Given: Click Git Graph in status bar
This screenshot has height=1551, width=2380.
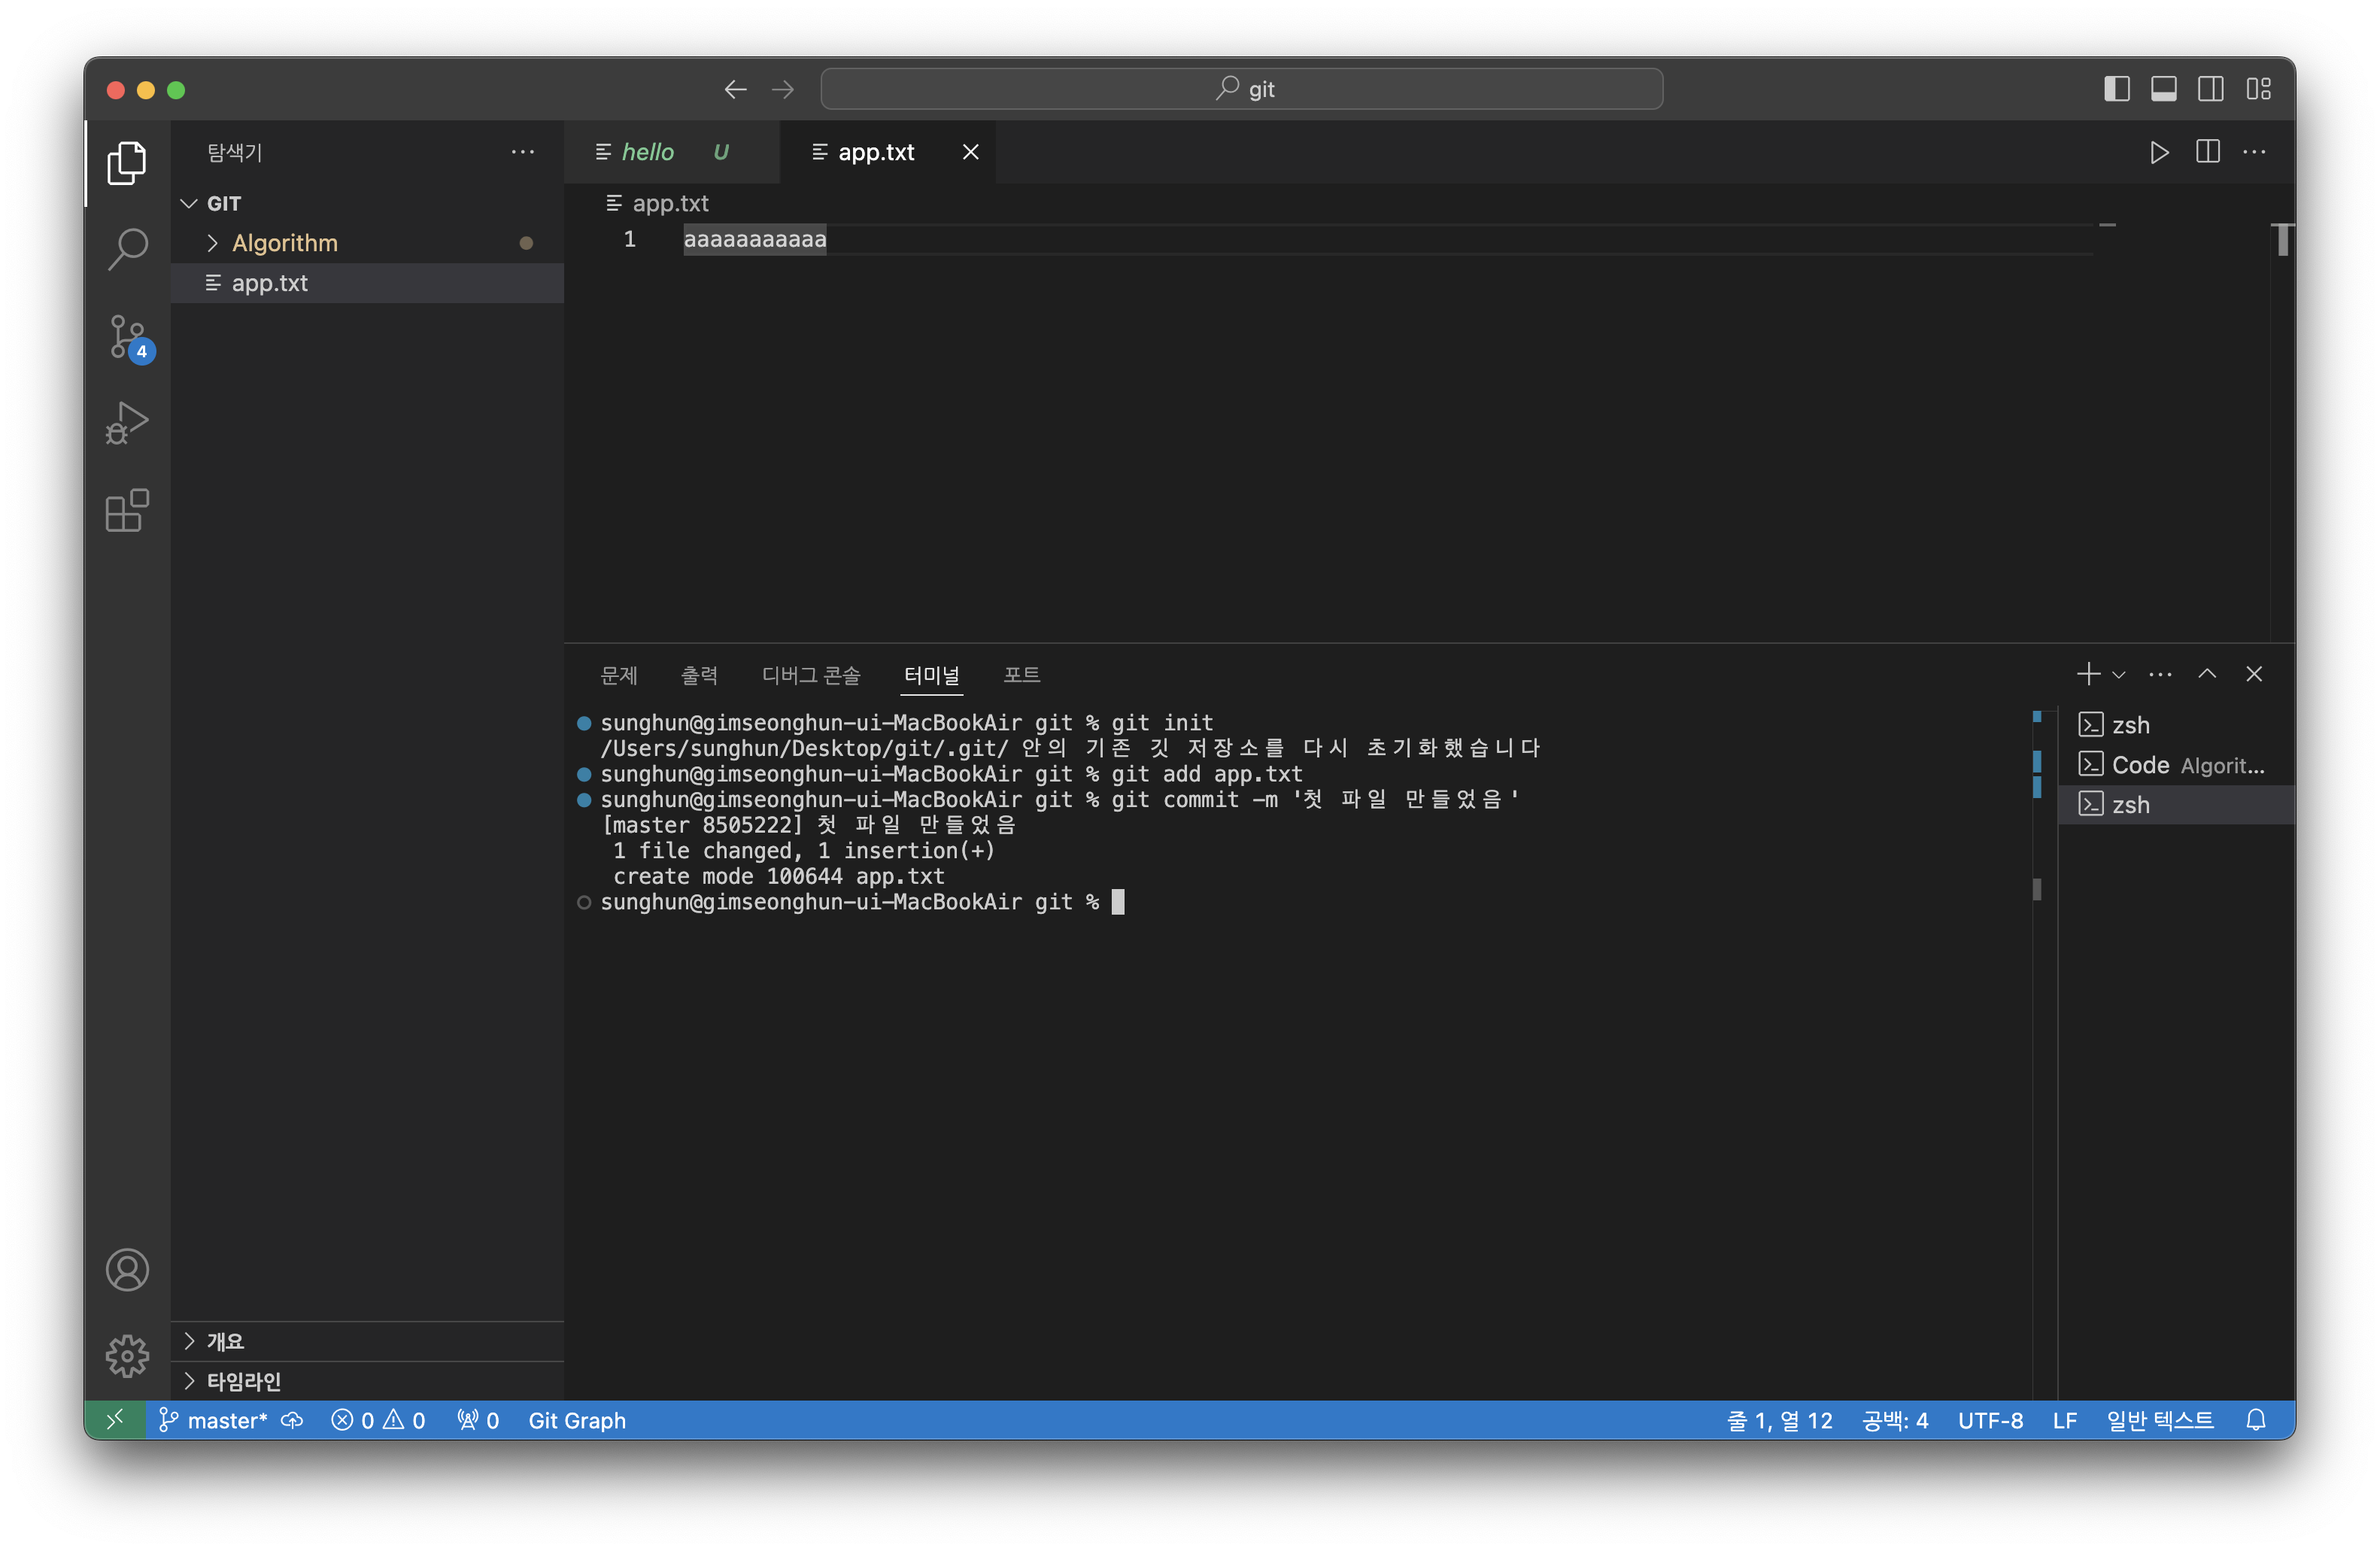Looking at the screenshot, I should pos(576,1420).
